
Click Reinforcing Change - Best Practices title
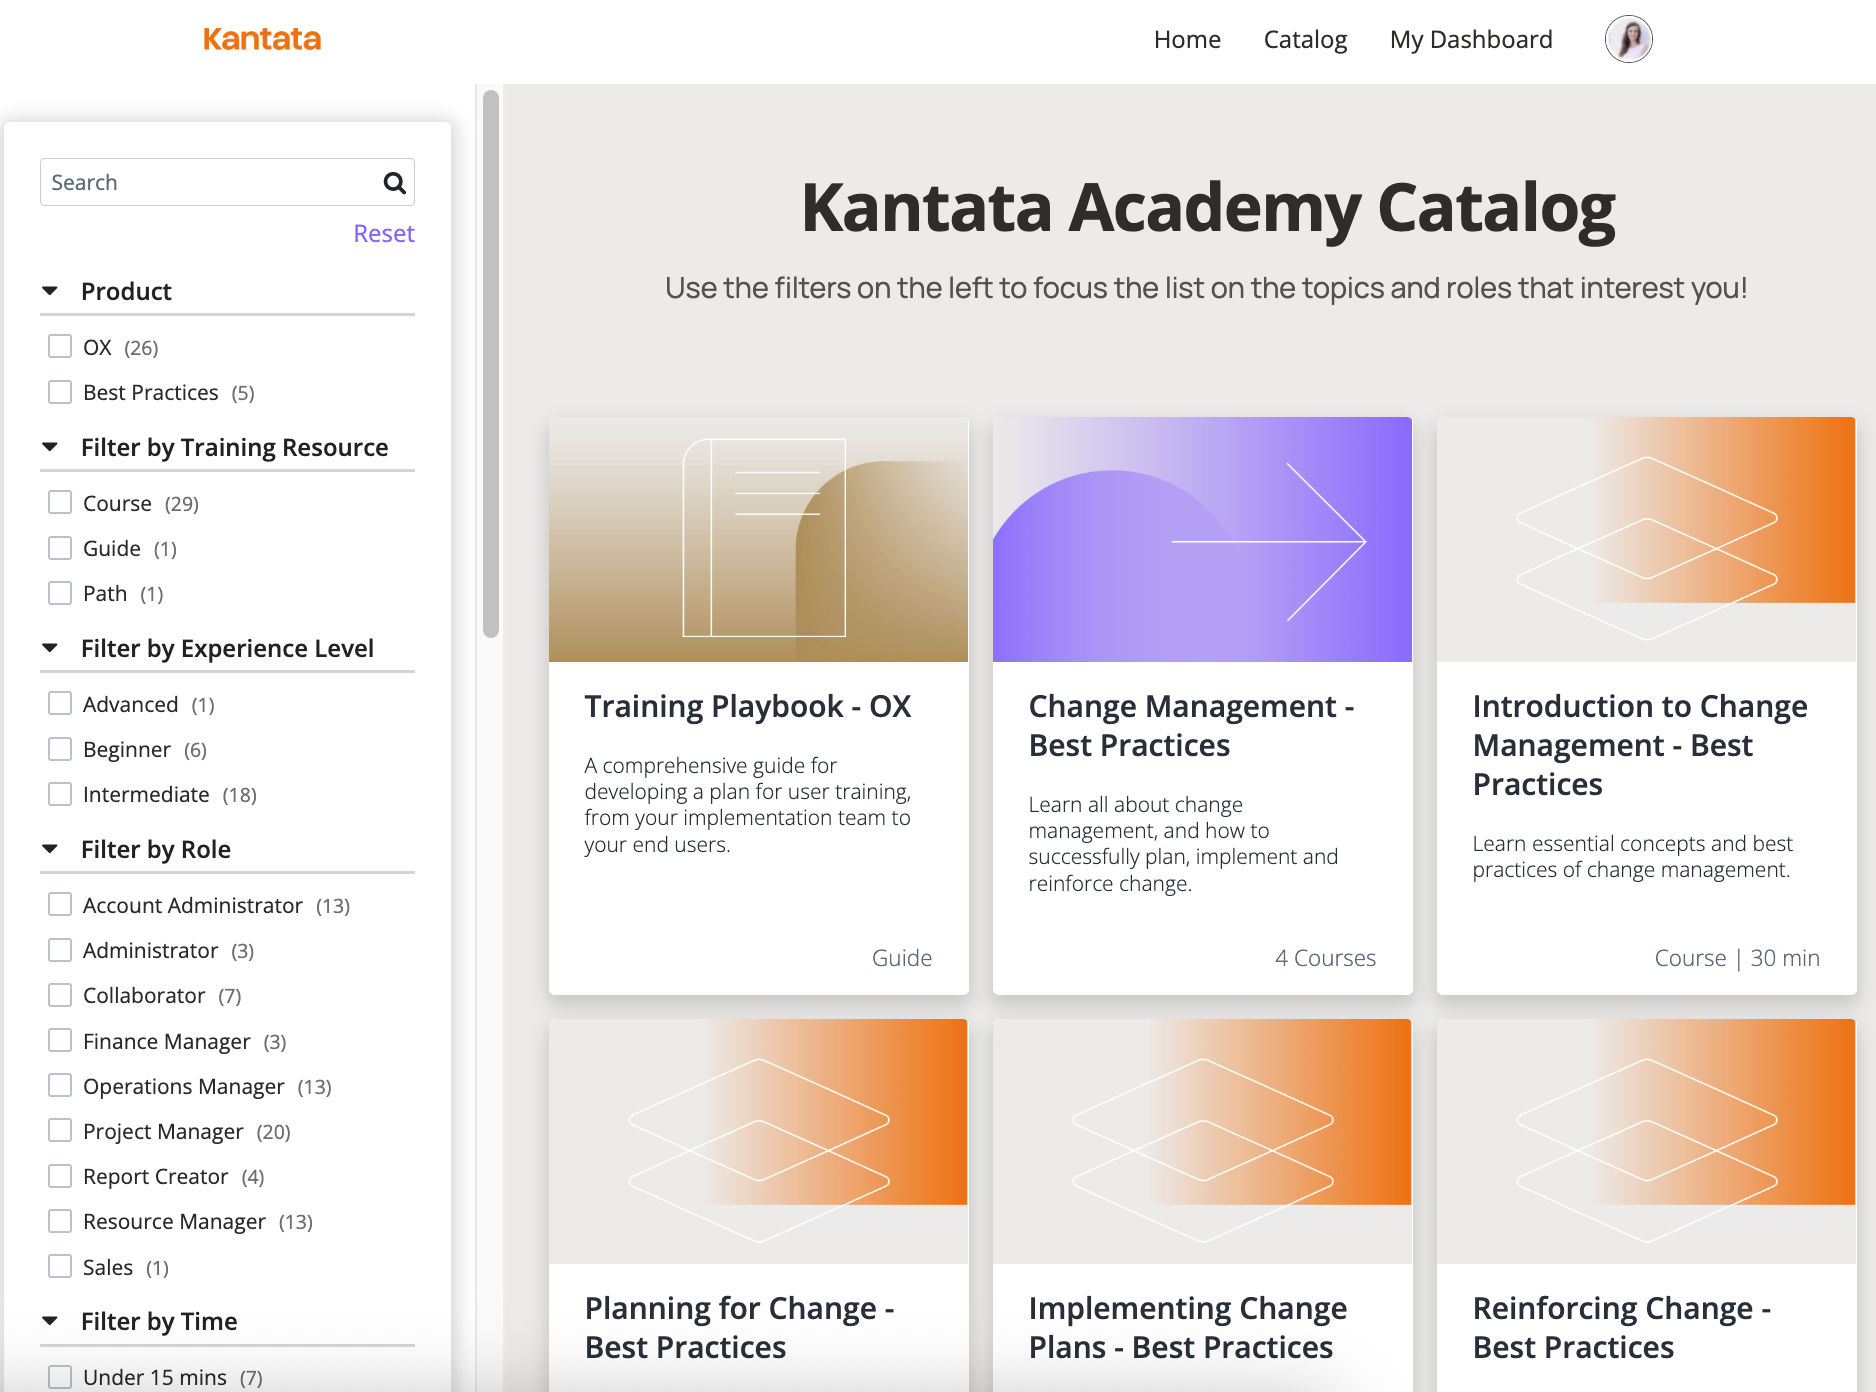[x=1622, y=1328]
